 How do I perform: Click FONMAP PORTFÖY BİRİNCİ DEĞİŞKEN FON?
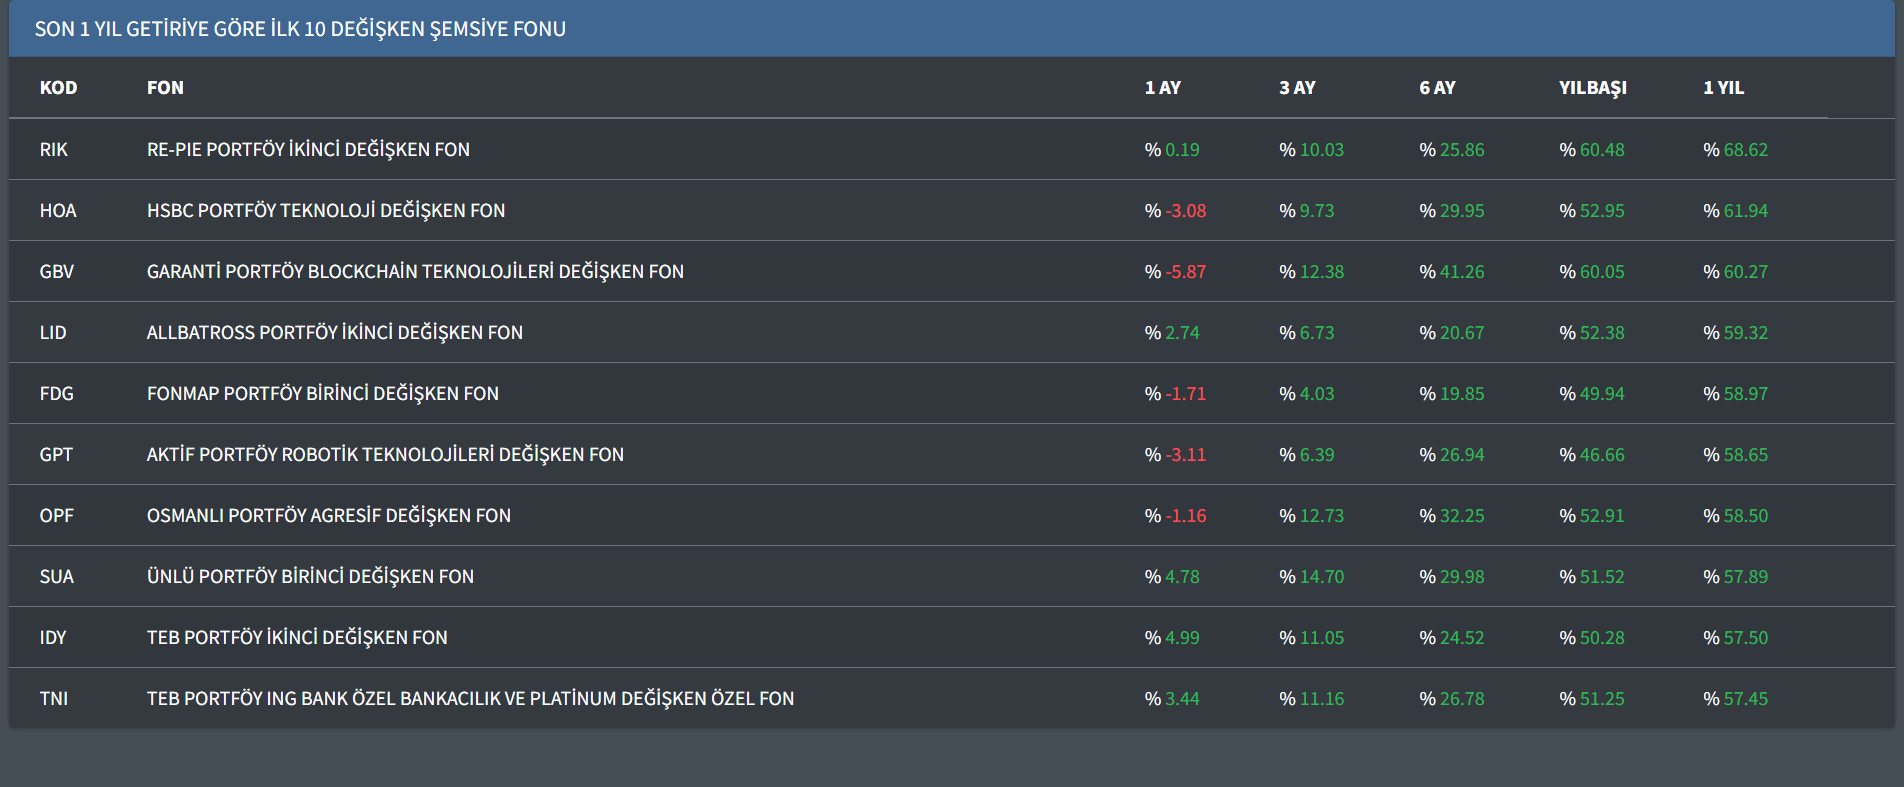click(x=322, y=394)
